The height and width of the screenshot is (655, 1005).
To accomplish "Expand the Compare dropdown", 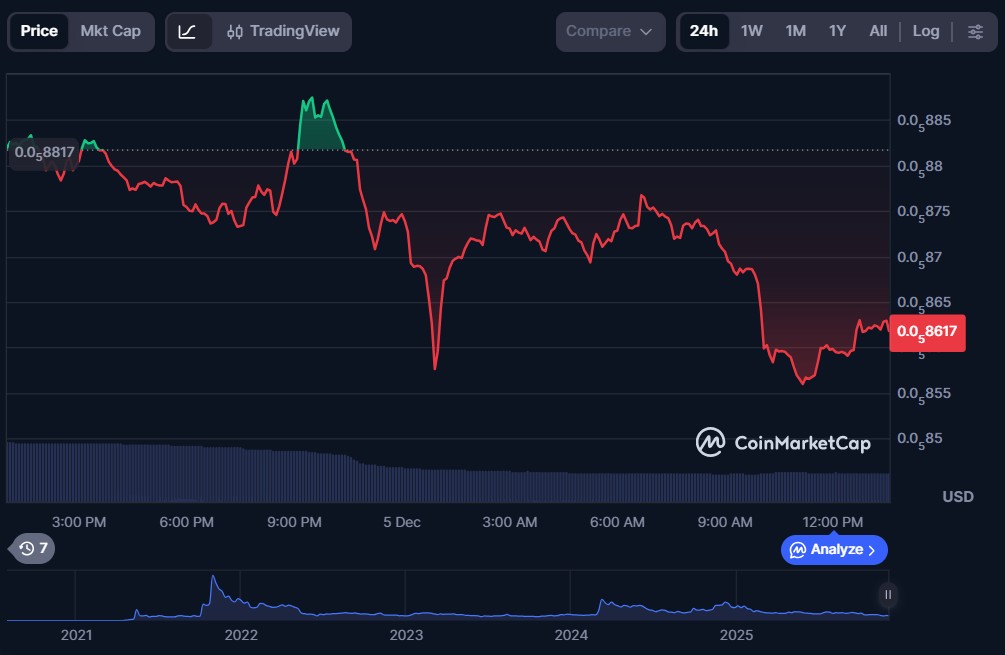I will pyautogui.click(x=609, y=31).
